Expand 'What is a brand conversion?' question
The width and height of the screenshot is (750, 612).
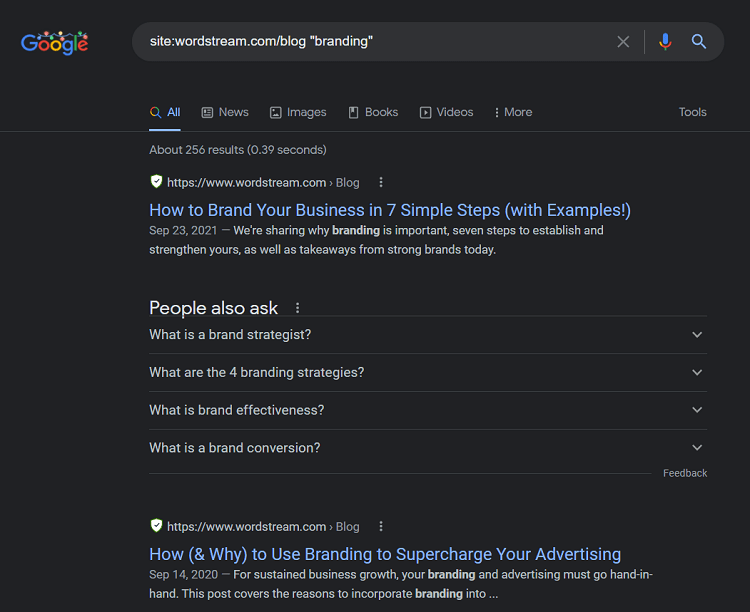(x=428, y=448)
